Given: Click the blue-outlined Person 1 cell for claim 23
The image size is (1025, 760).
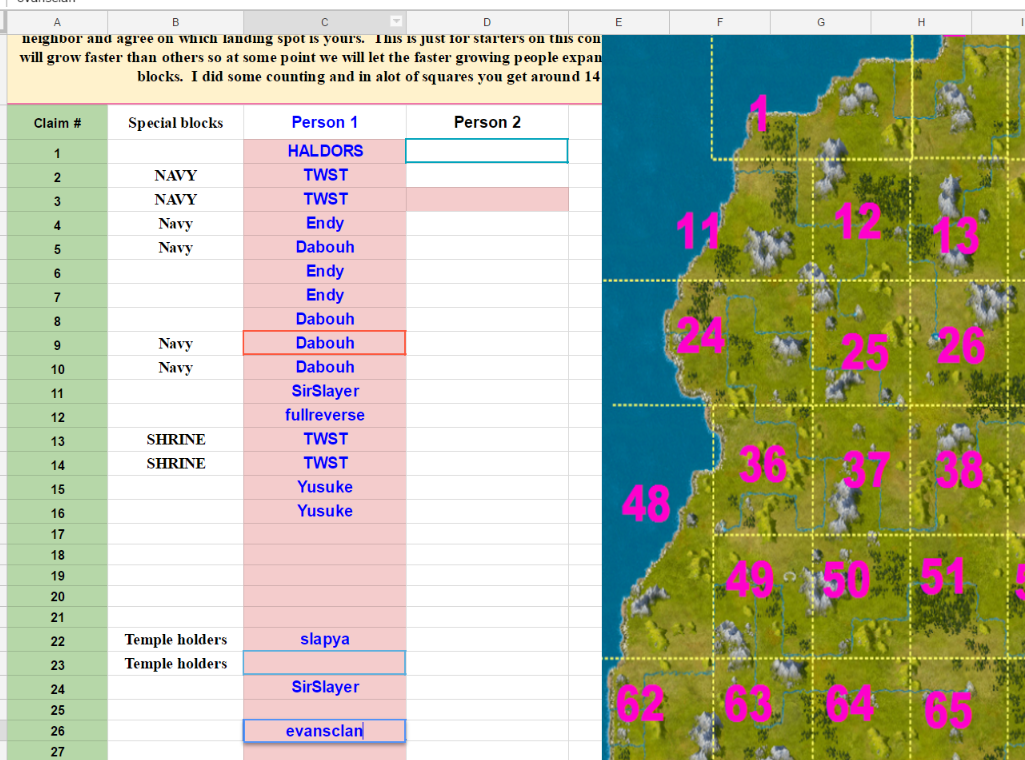Looking at the screenshot, I should point(324,663).
